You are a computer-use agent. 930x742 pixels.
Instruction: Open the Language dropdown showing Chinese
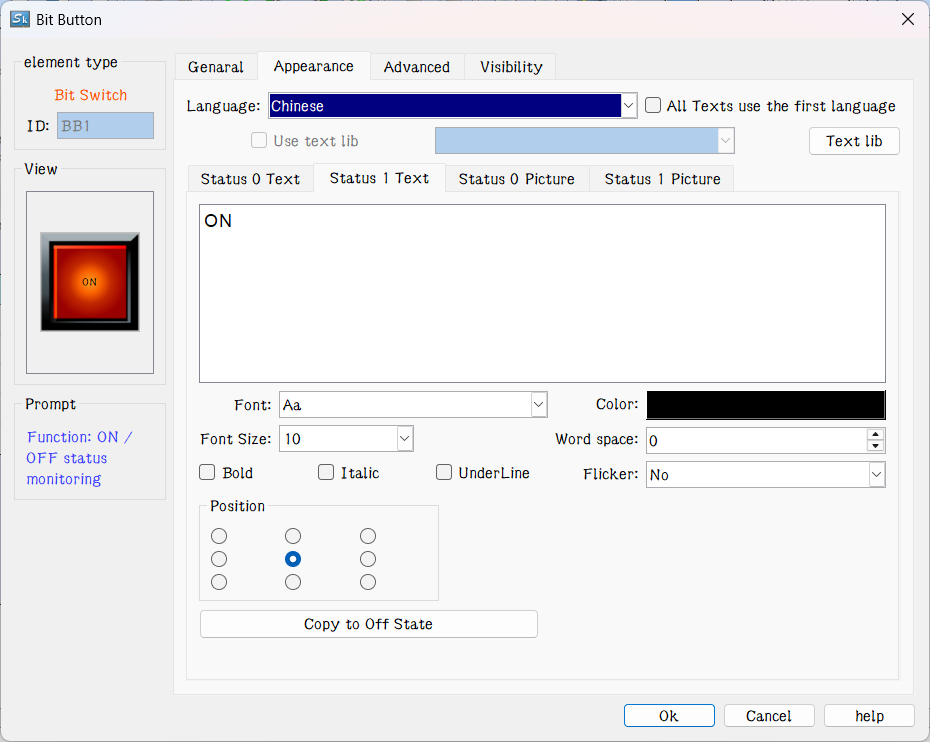pos(628,106)
